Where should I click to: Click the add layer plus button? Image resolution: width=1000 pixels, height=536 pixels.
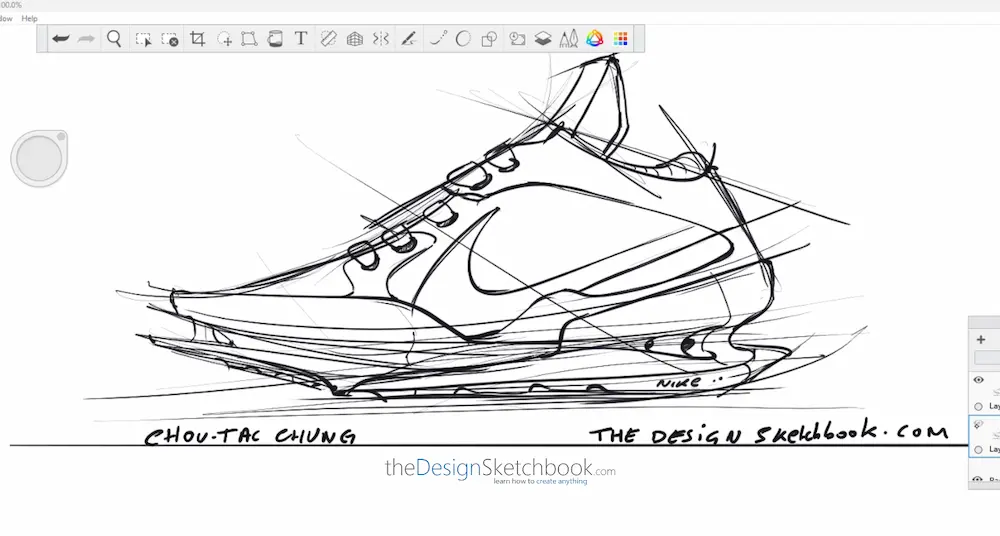tap(981, 339)
